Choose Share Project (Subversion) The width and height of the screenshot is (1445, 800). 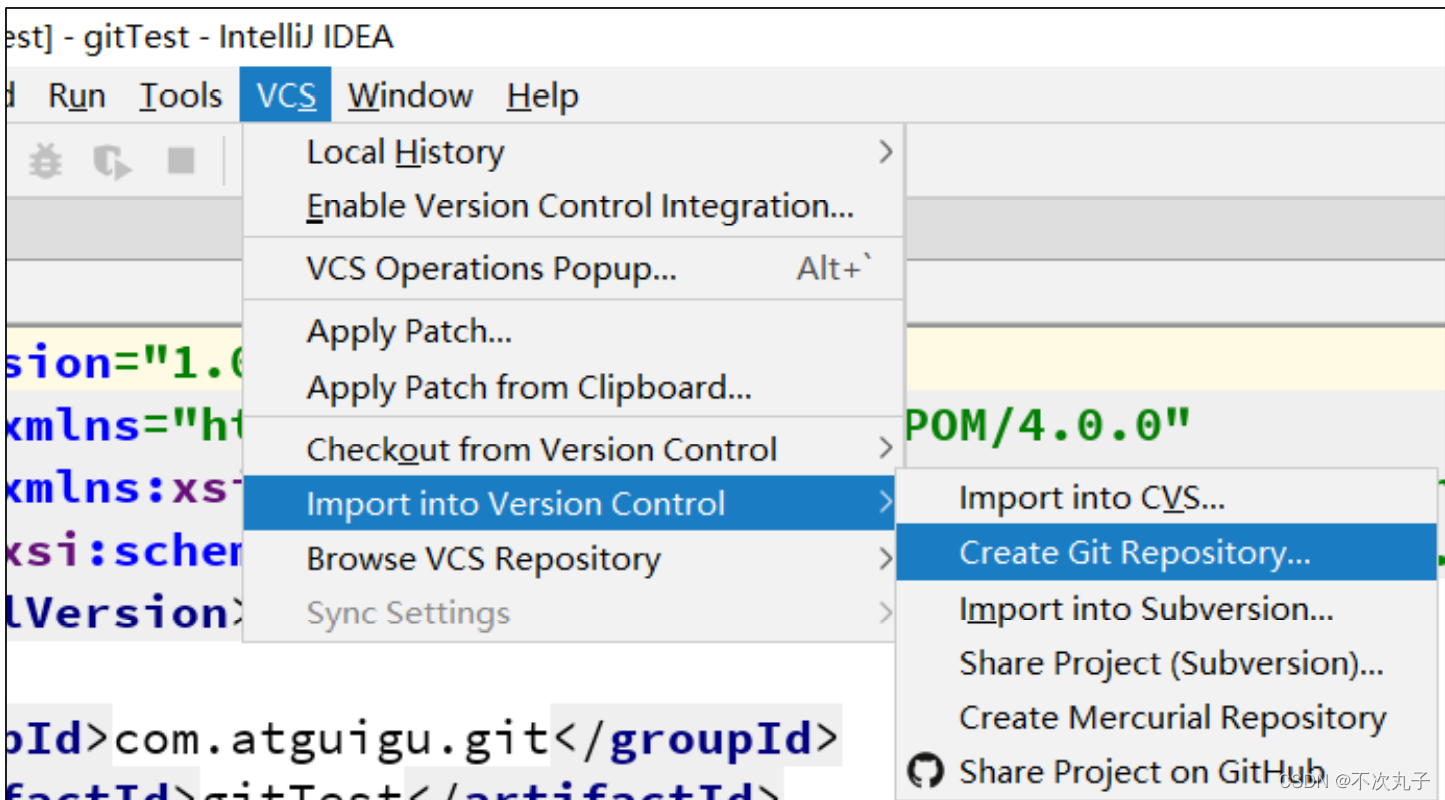pyautogui.click(x=1170, y=662)
